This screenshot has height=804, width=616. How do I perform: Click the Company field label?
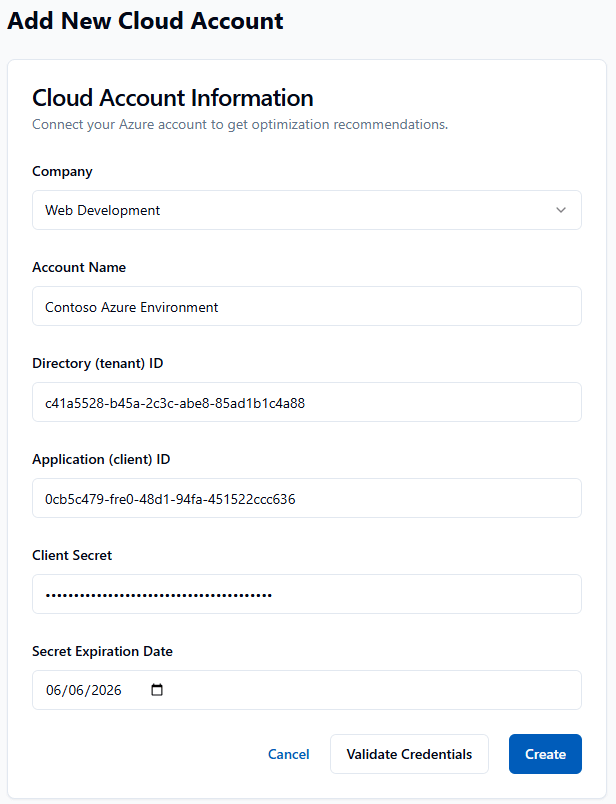62,171
